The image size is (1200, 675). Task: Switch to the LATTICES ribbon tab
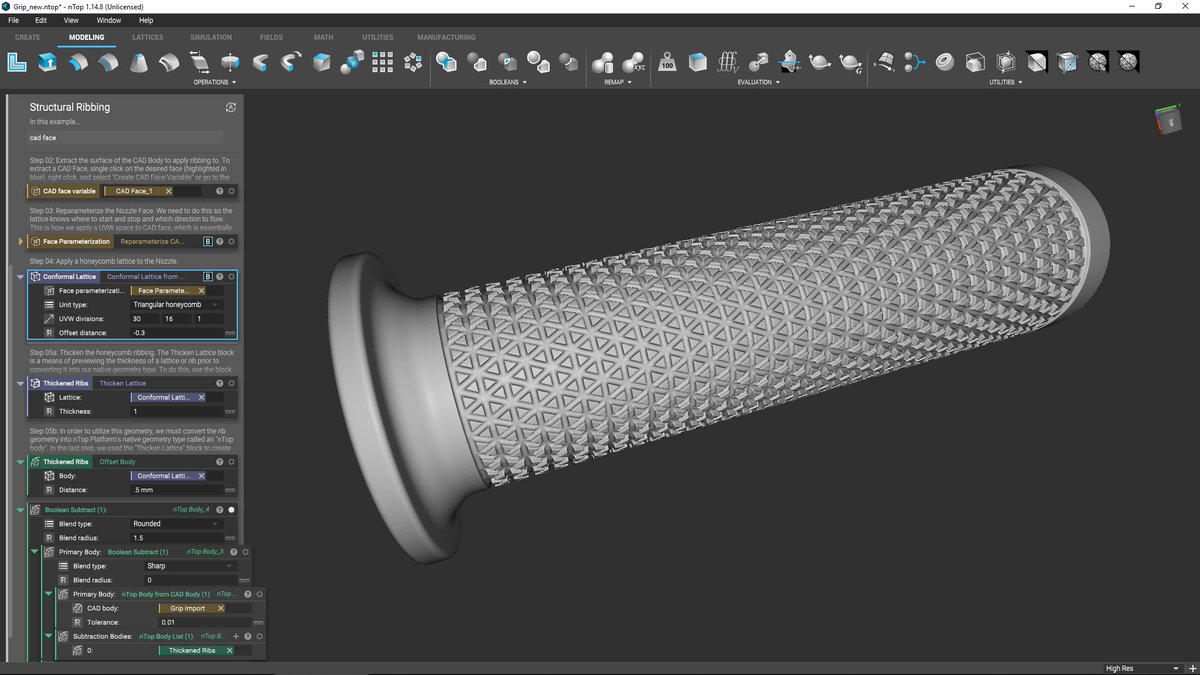pos(148,37)
